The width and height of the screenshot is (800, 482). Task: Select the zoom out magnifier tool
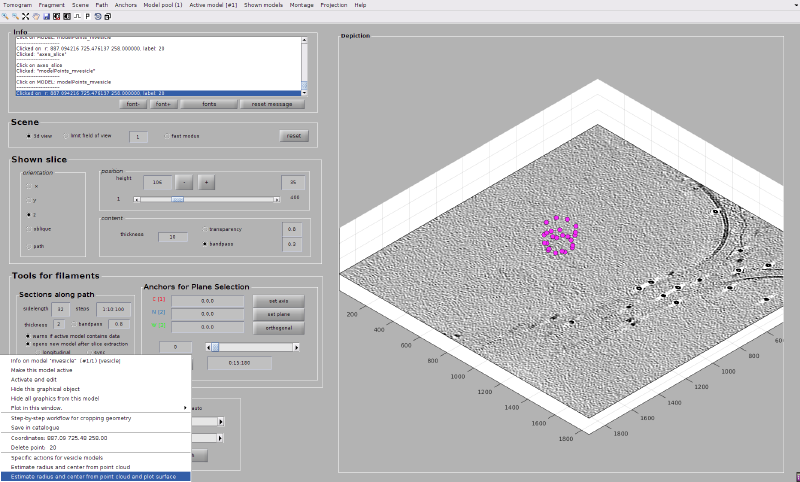(15, 16)
